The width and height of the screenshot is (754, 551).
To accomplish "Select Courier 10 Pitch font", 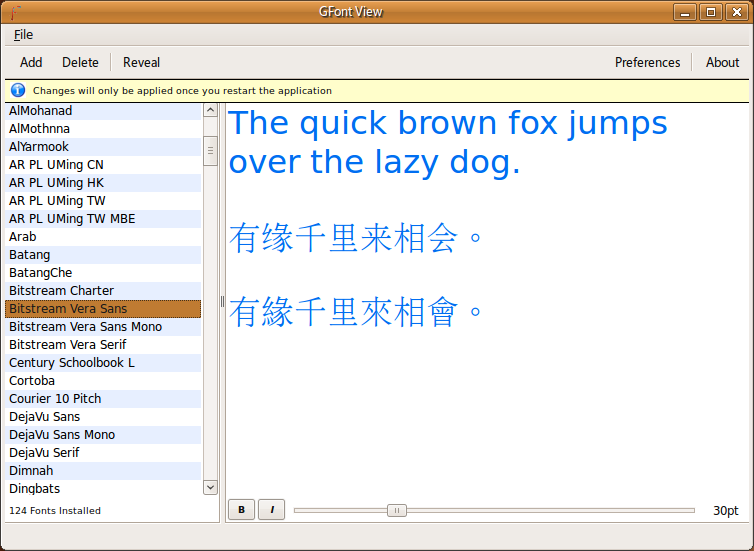I will point(103,399).
